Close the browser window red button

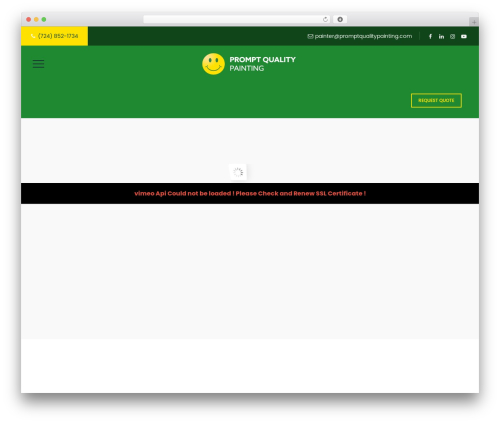[x=29, y=19]
